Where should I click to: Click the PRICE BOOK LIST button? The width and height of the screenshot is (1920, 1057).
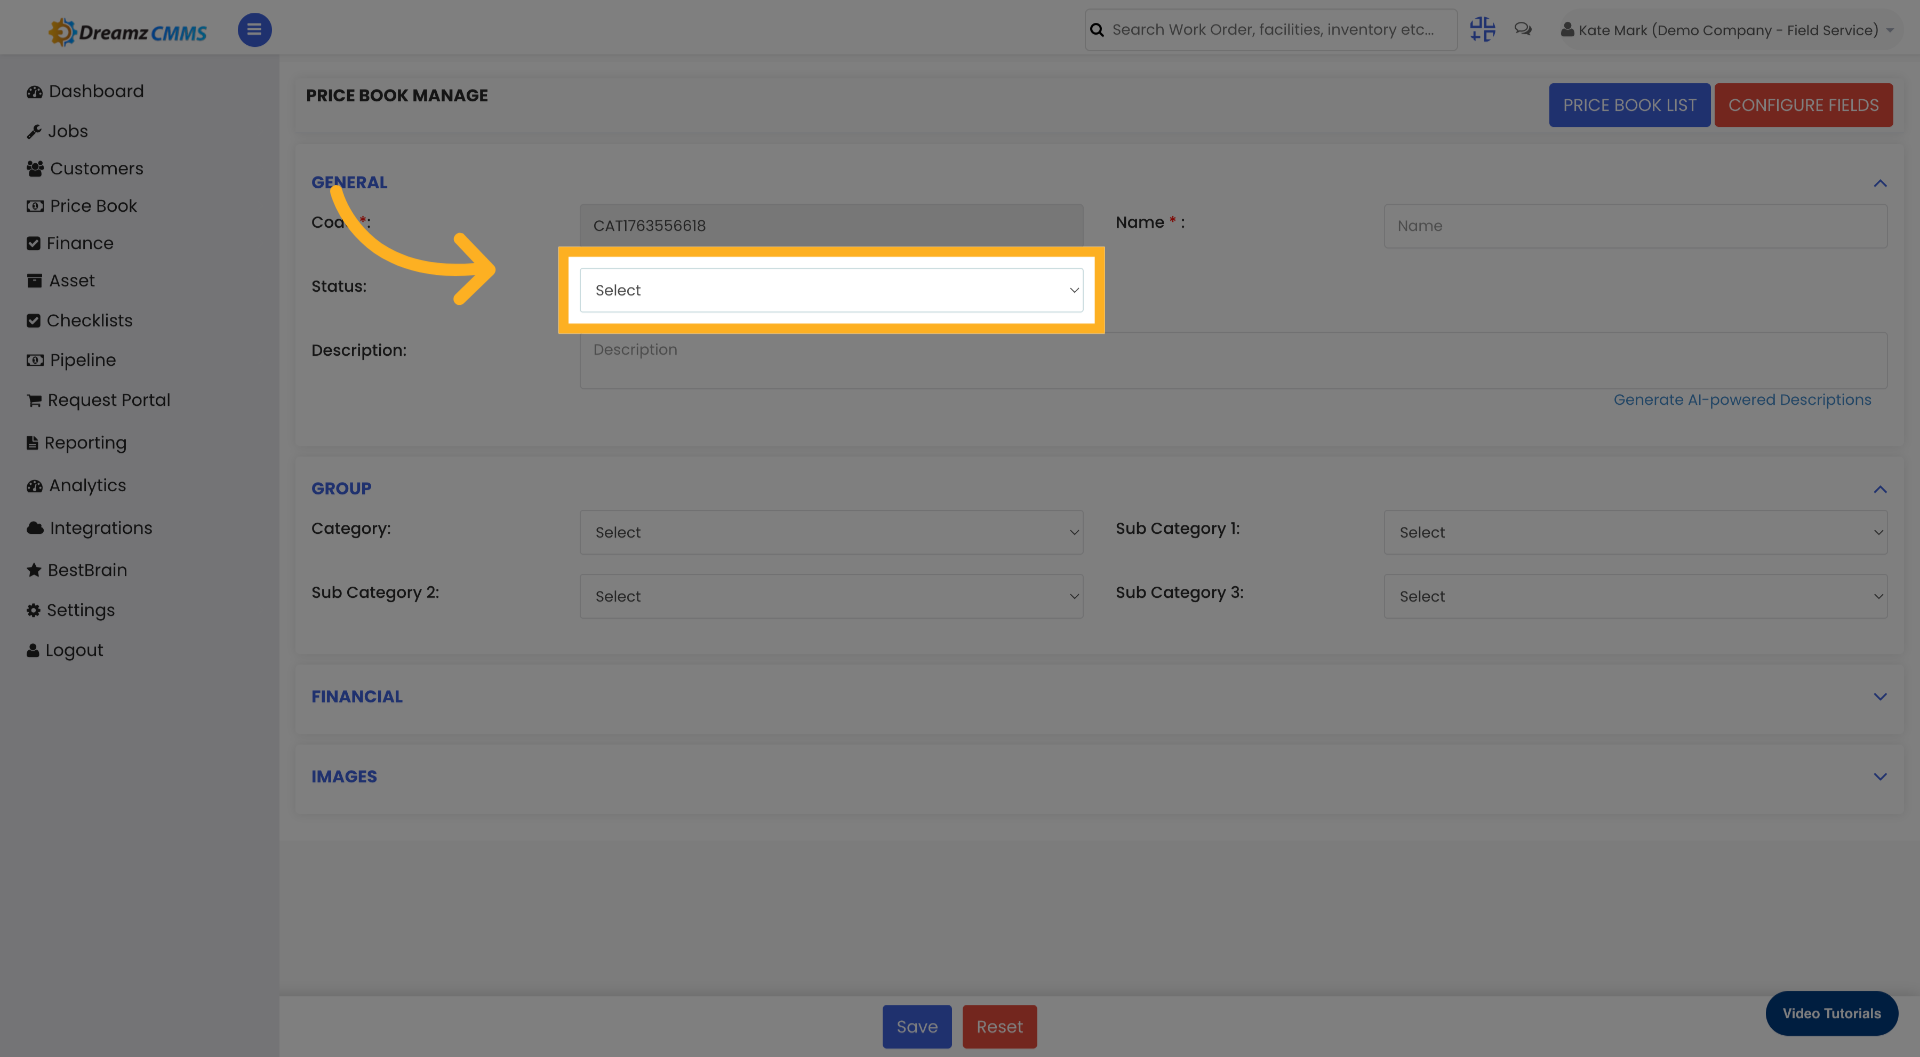pyautogui.click(x=1629, y=105)
